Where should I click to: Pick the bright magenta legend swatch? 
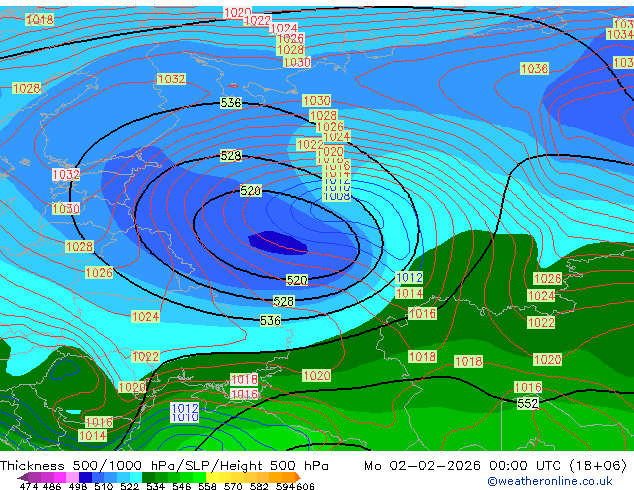[60, 477]
